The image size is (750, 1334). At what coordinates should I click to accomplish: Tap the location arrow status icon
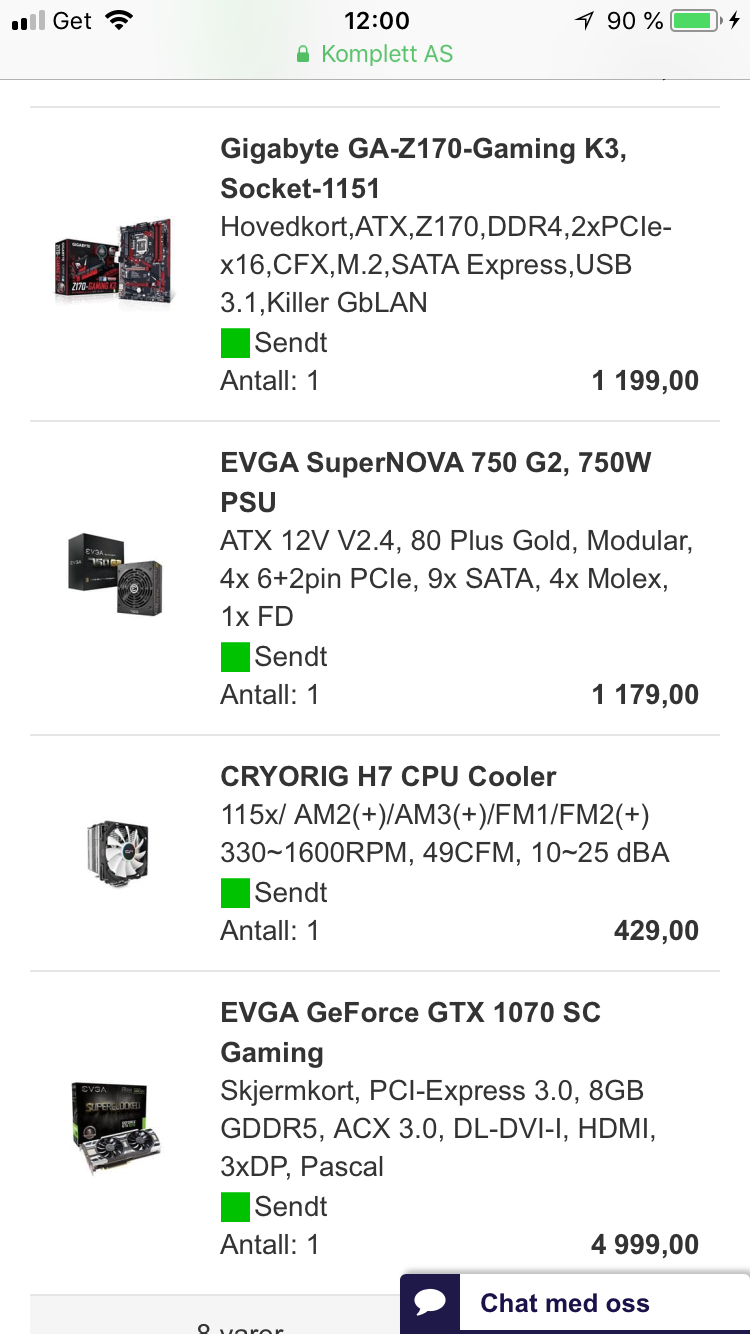tap(585, 21)
